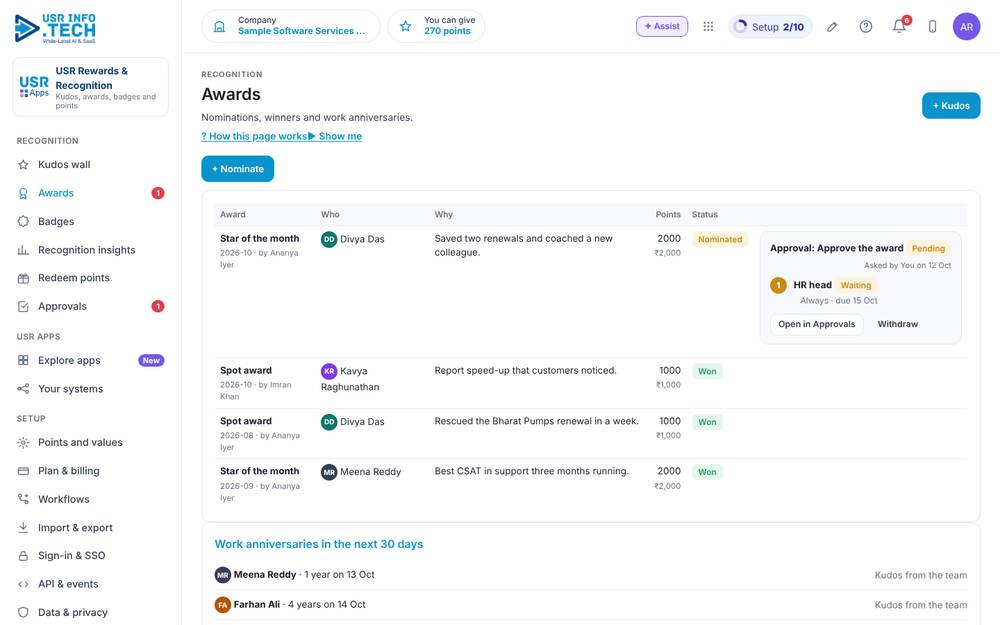Click Kavya Raghunathan's KR avatar
This screenshot has height=625, width=1000.
(329, 371)
